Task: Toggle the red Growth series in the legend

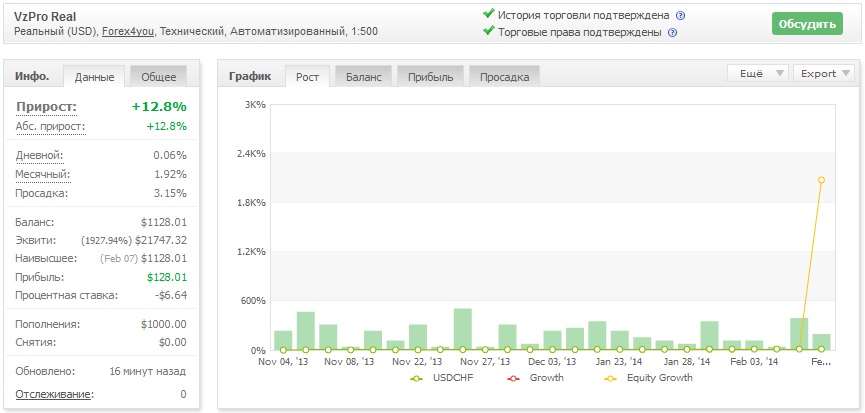Action: (x=514, y=378)
